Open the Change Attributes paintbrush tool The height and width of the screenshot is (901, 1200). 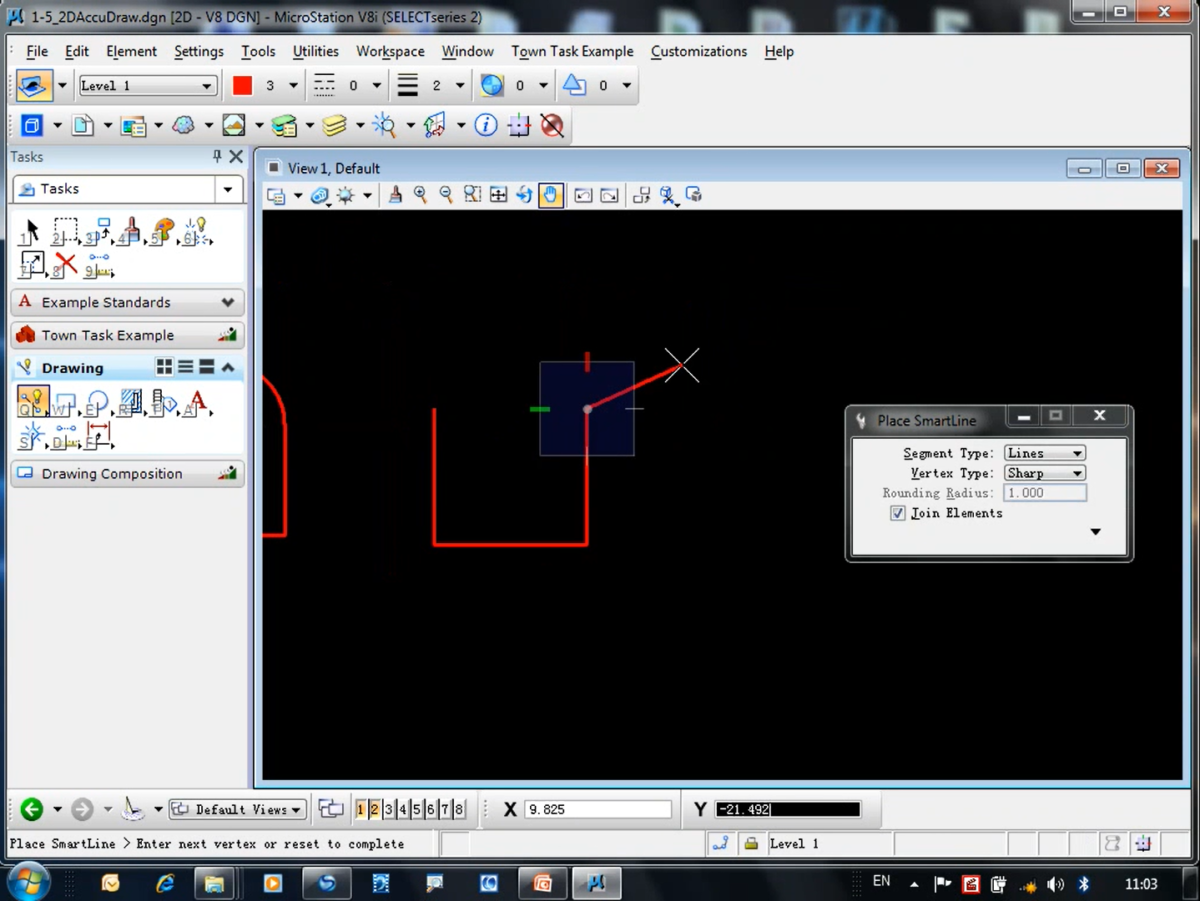click(130, 232)
